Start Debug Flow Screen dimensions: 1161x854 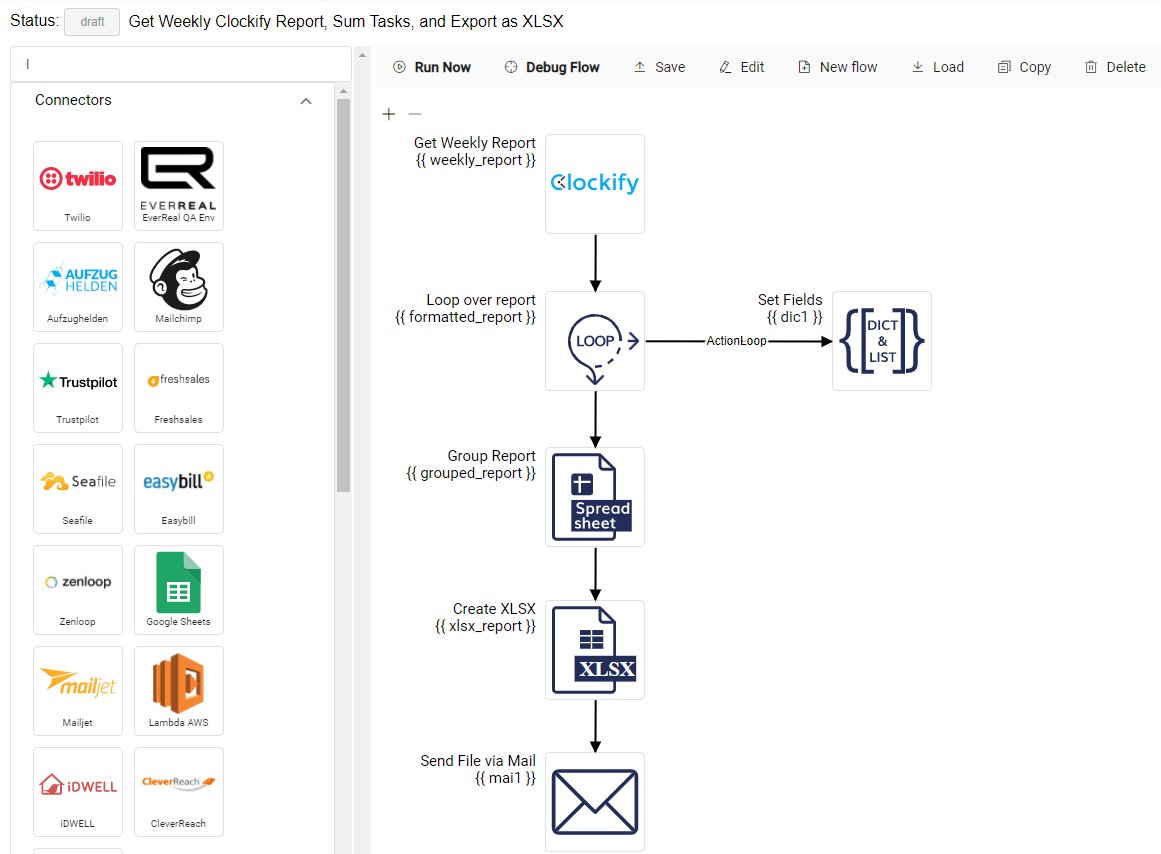[552, 67]
